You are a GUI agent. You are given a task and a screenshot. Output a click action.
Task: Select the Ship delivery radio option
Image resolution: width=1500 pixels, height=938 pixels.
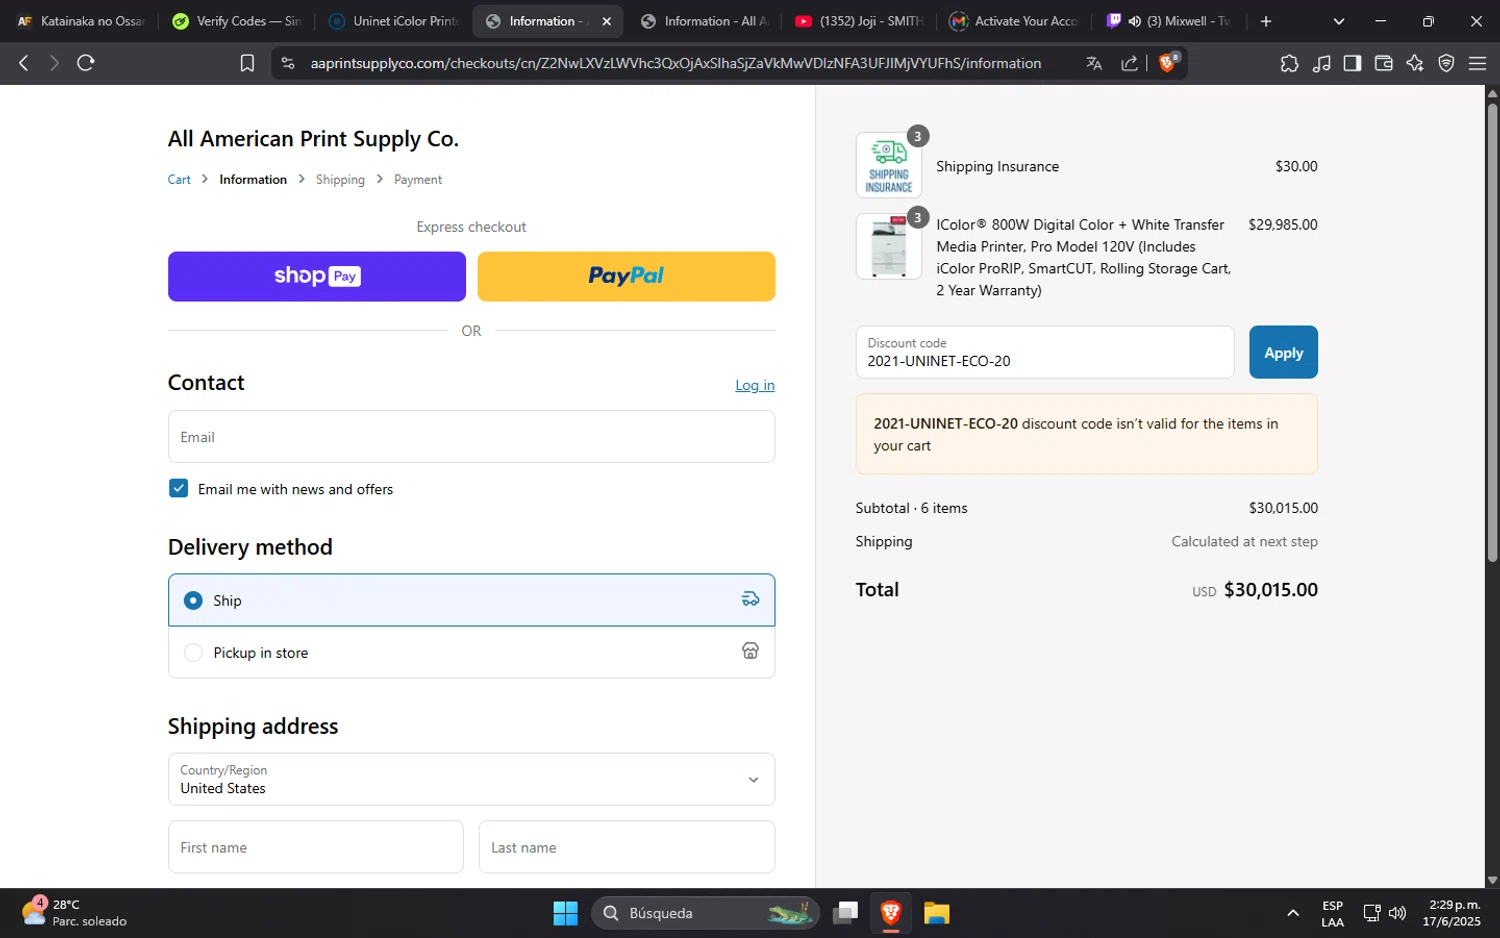[193, 601]
